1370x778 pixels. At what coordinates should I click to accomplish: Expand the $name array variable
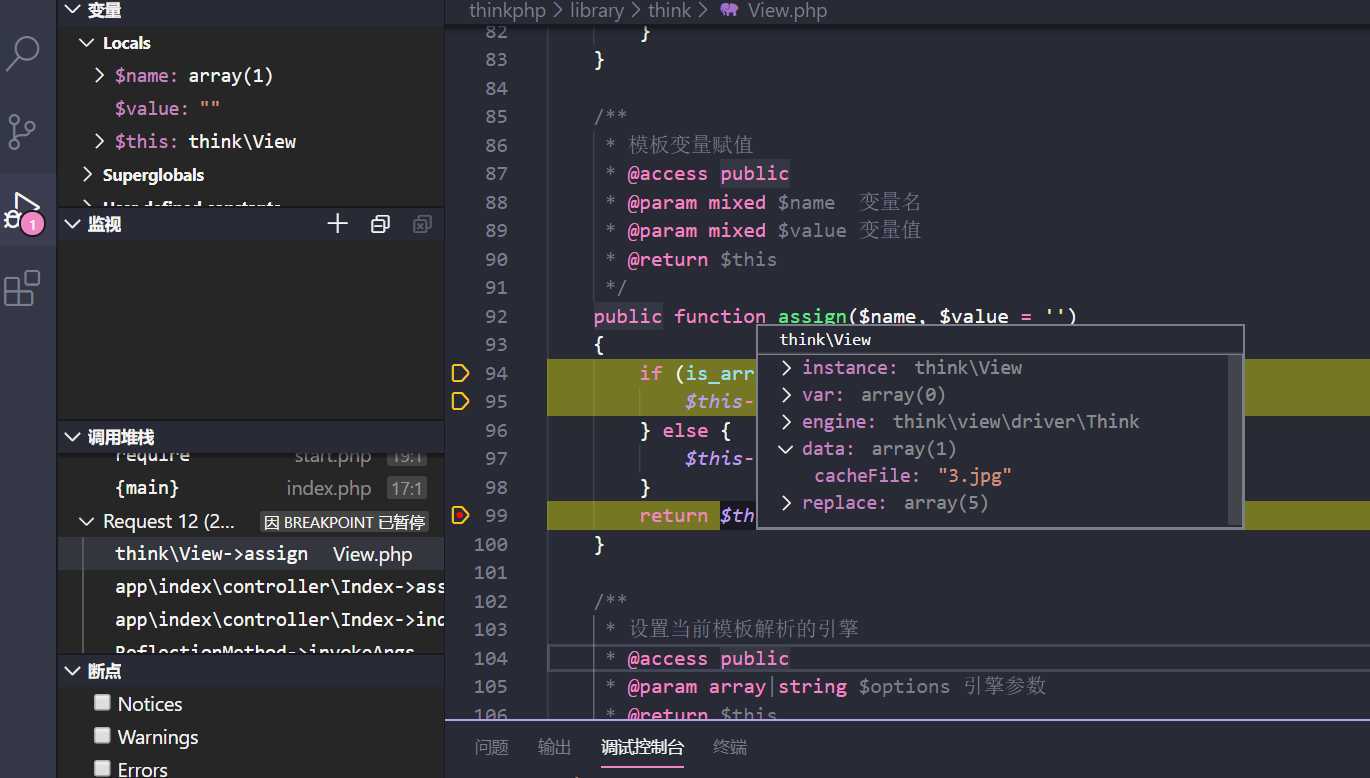pos(99,75)
